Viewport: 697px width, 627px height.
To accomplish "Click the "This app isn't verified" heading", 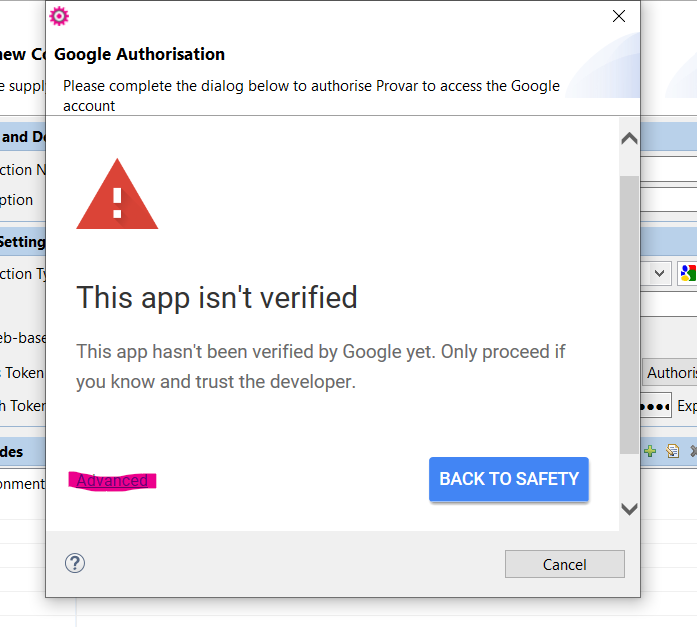I will point(217,297).
